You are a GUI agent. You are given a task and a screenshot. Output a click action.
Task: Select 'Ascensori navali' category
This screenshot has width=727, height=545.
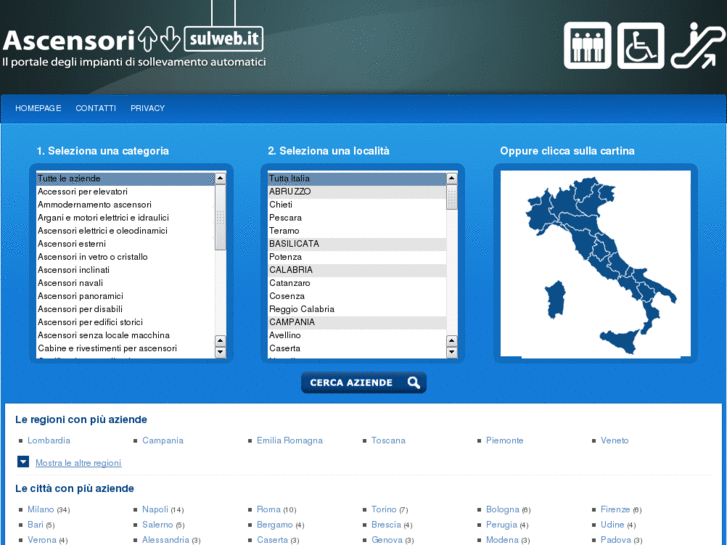coord(125,283)
